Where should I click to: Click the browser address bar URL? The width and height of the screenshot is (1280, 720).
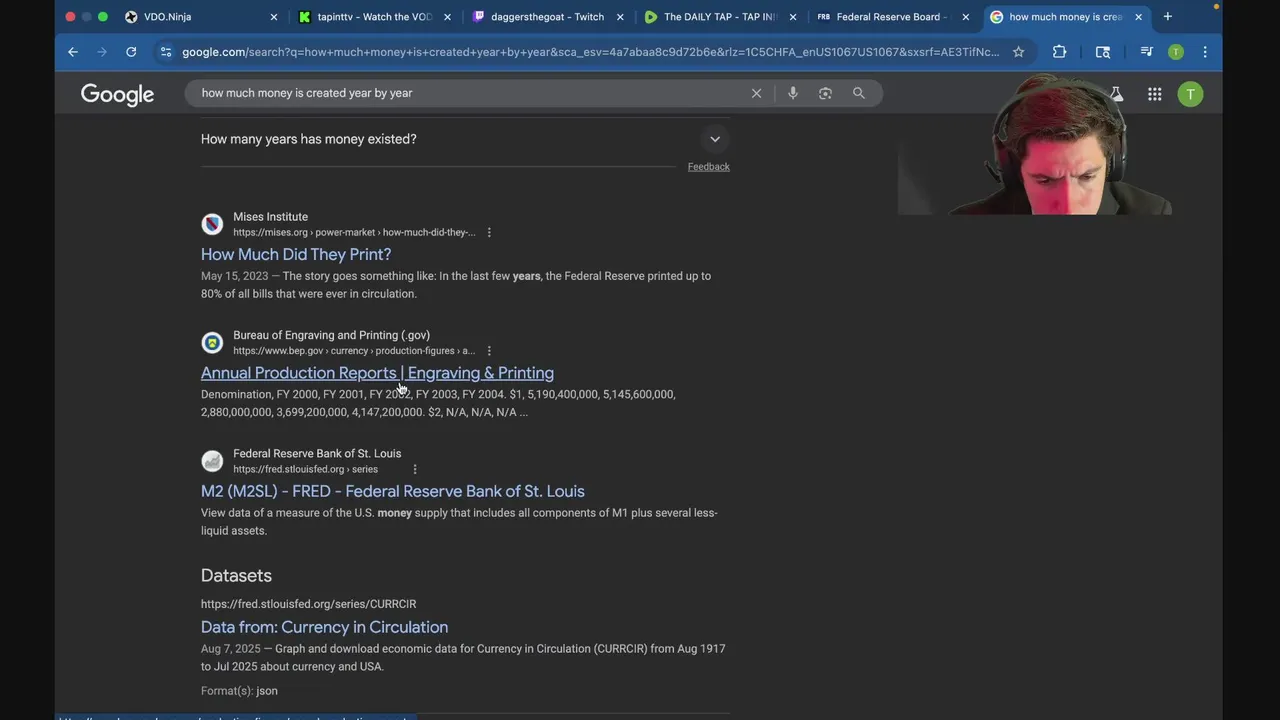[590, 52]
